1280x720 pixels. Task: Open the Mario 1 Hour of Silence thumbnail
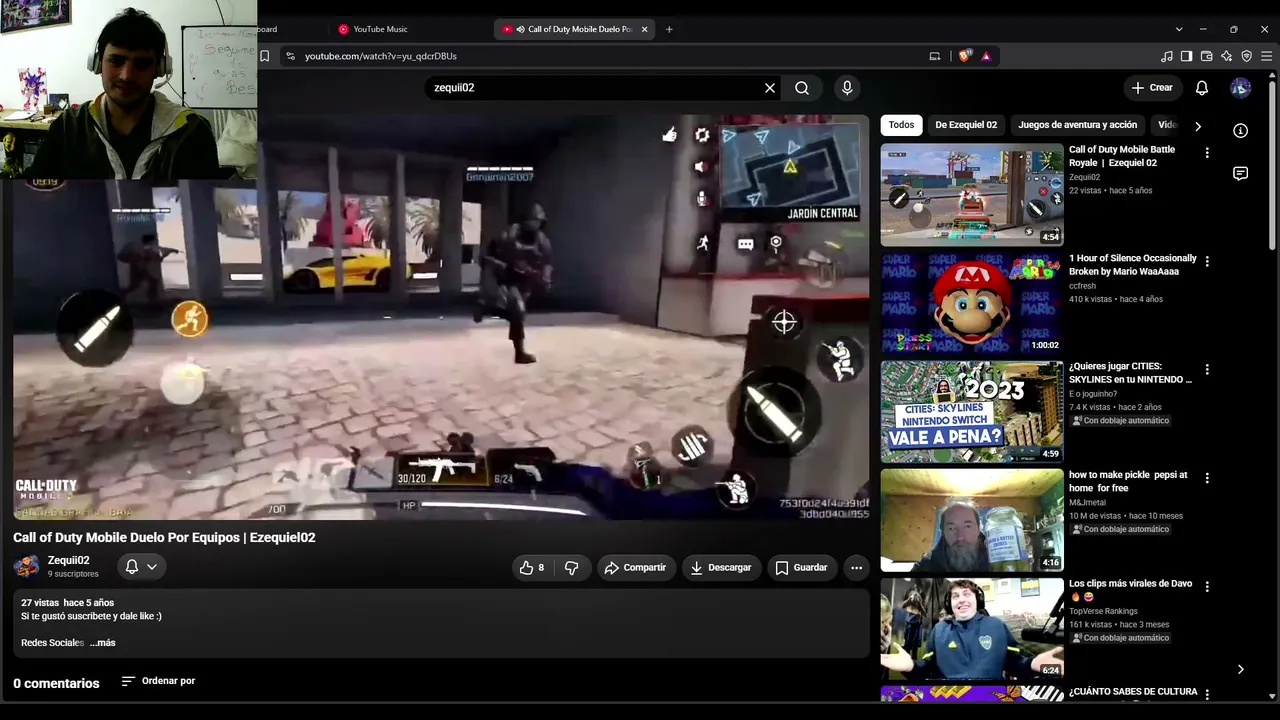tap(972, 303)
